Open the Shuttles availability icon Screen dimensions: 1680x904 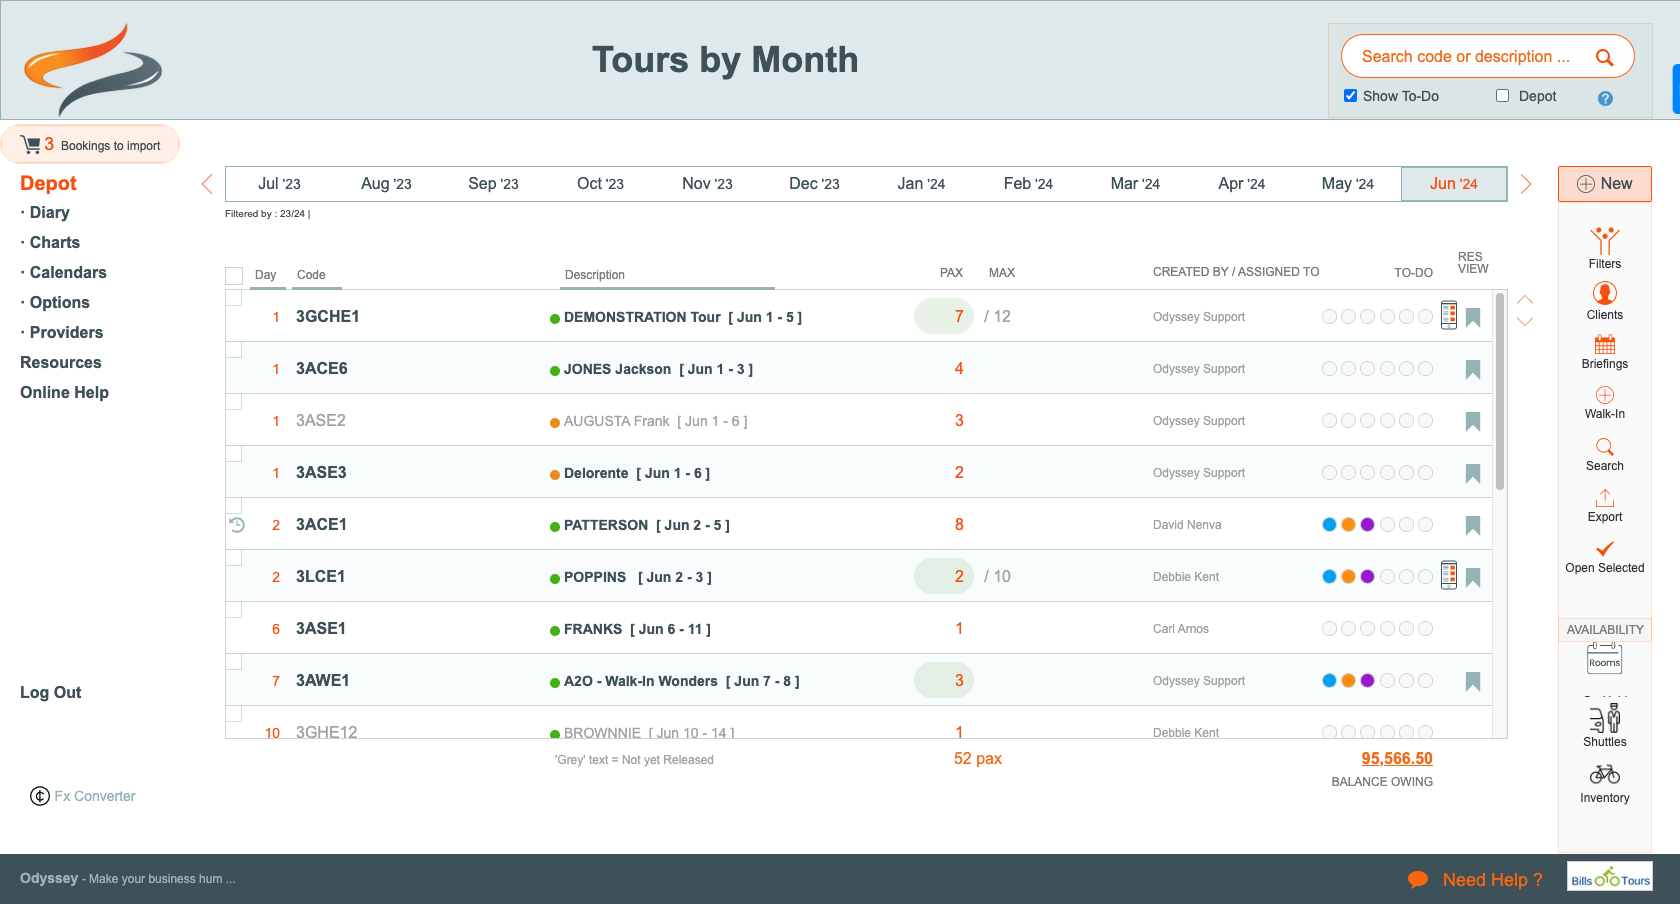tap(1604, 719)
